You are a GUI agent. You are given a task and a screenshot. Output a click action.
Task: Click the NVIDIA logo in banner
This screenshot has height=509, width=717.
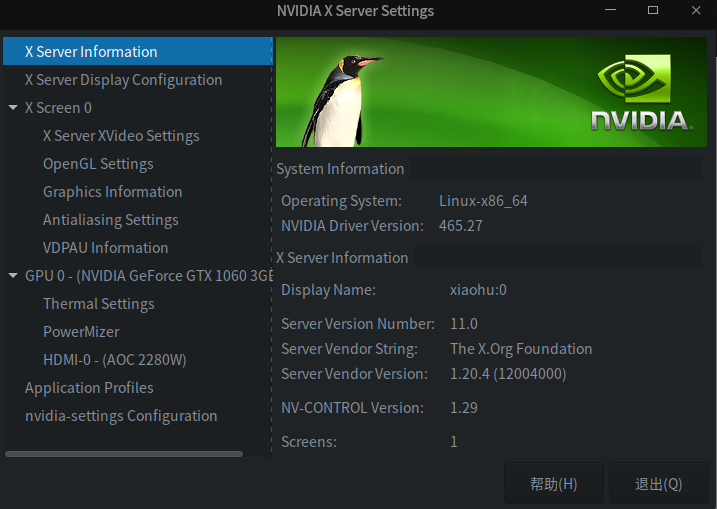point(640,95)
